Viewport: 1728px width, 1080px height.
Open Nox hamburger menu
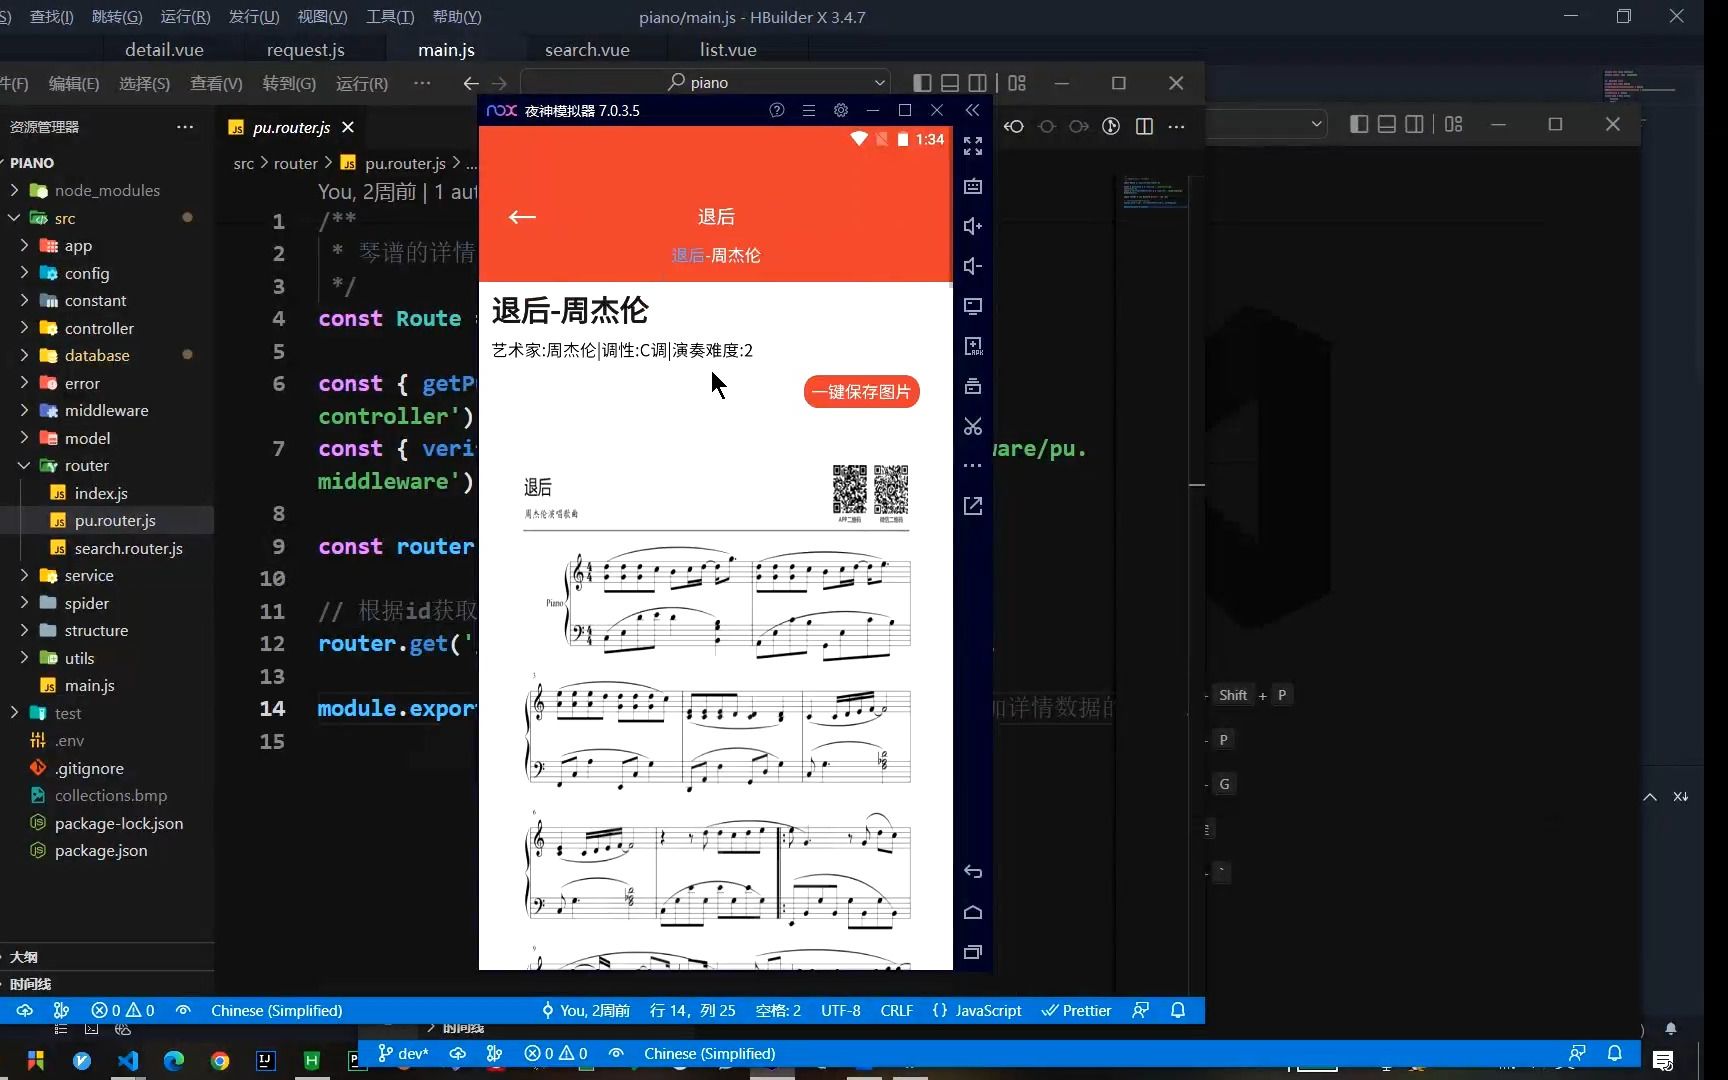(x=809, y=111)
